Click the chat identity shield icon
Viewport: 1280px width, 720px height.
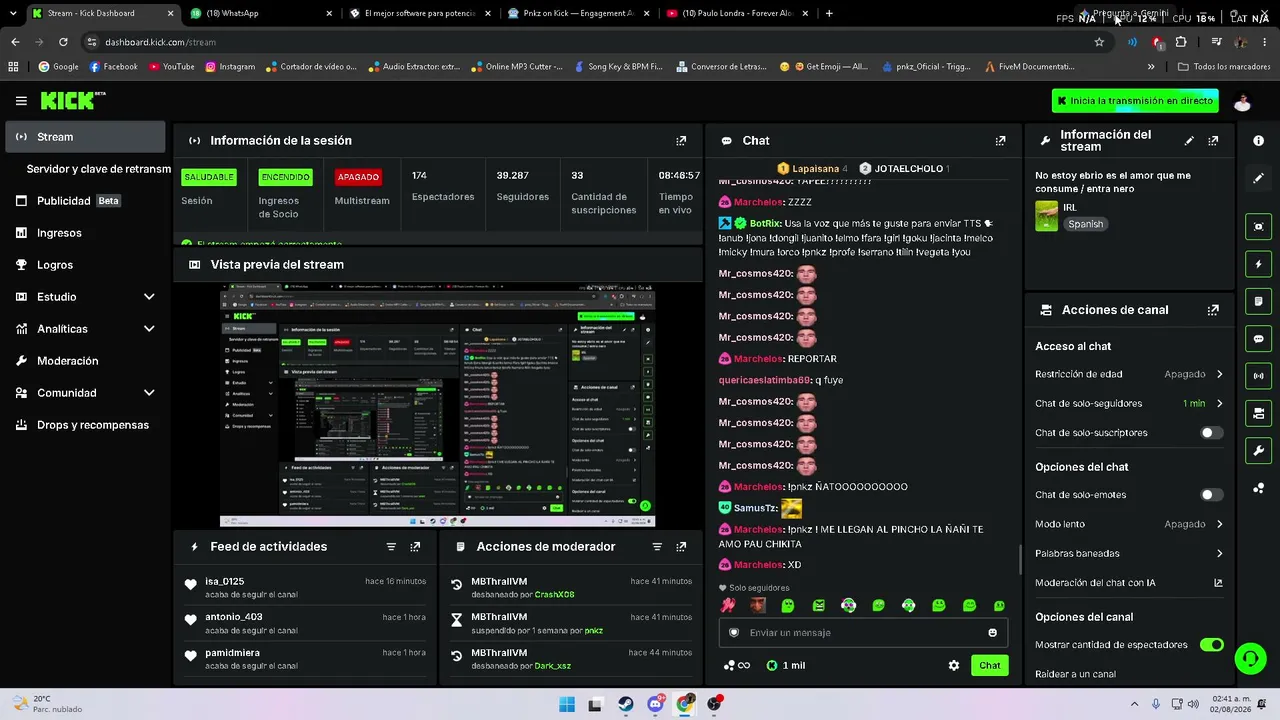[734, 633]
